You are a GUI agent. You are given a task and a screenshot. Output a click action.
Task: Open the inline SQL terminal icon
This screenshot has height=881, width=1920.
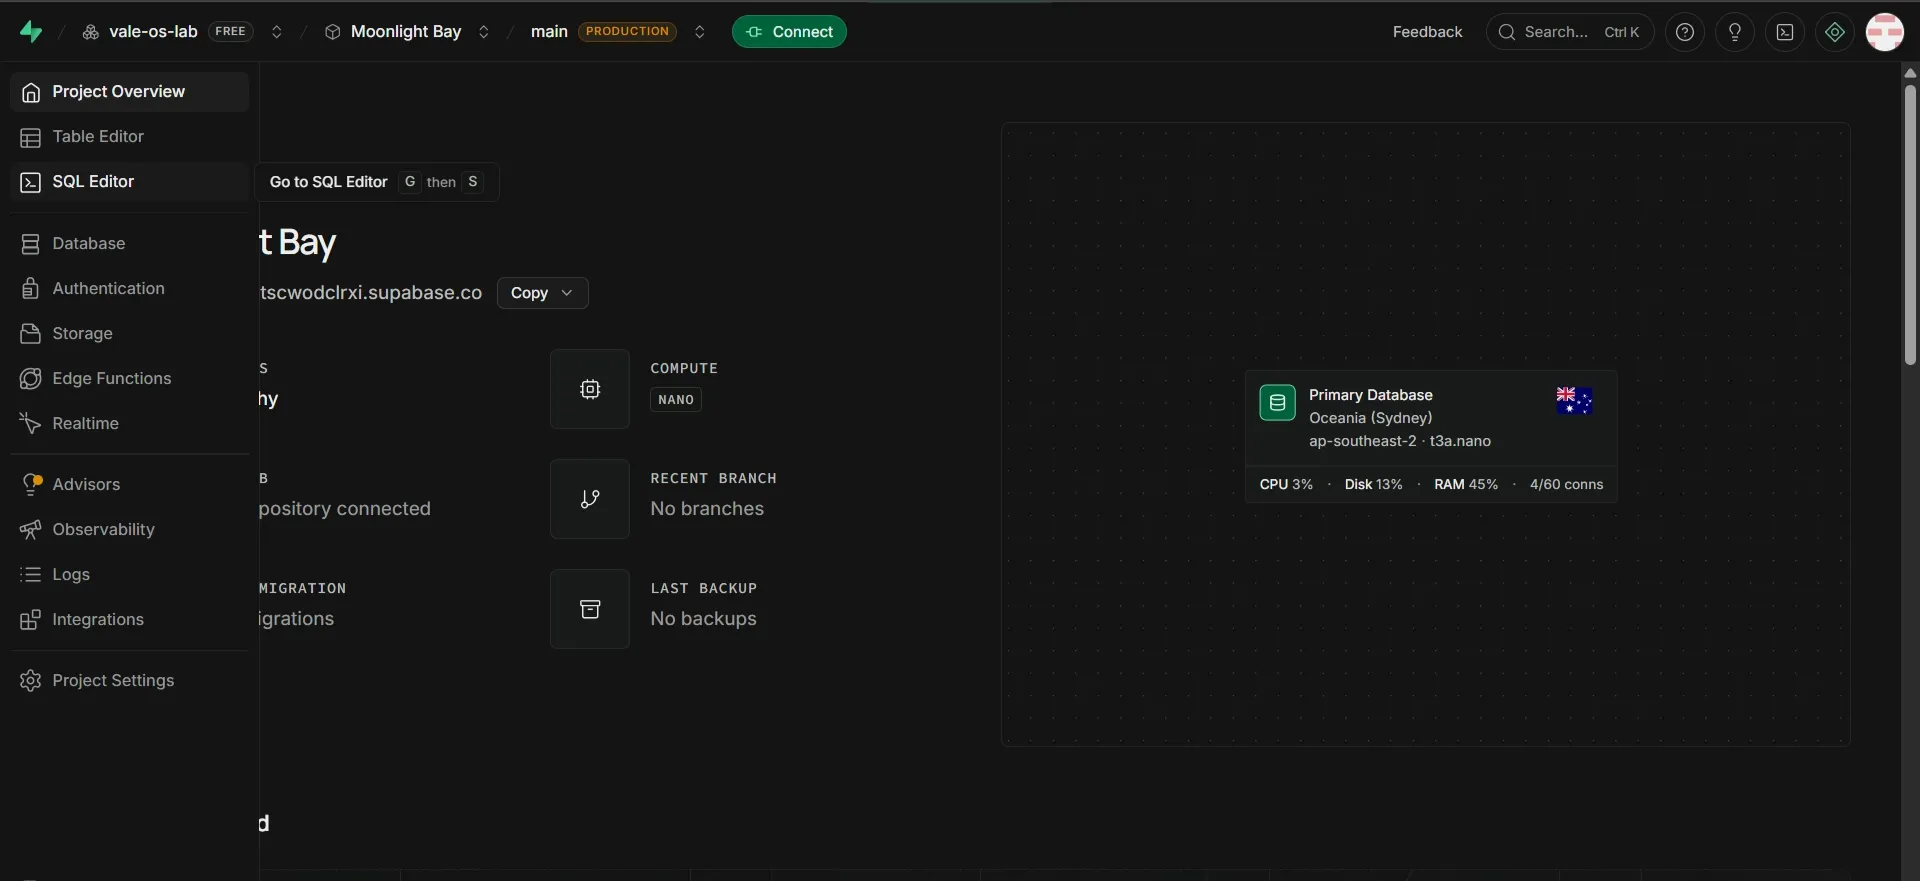tap(1785, 32)
